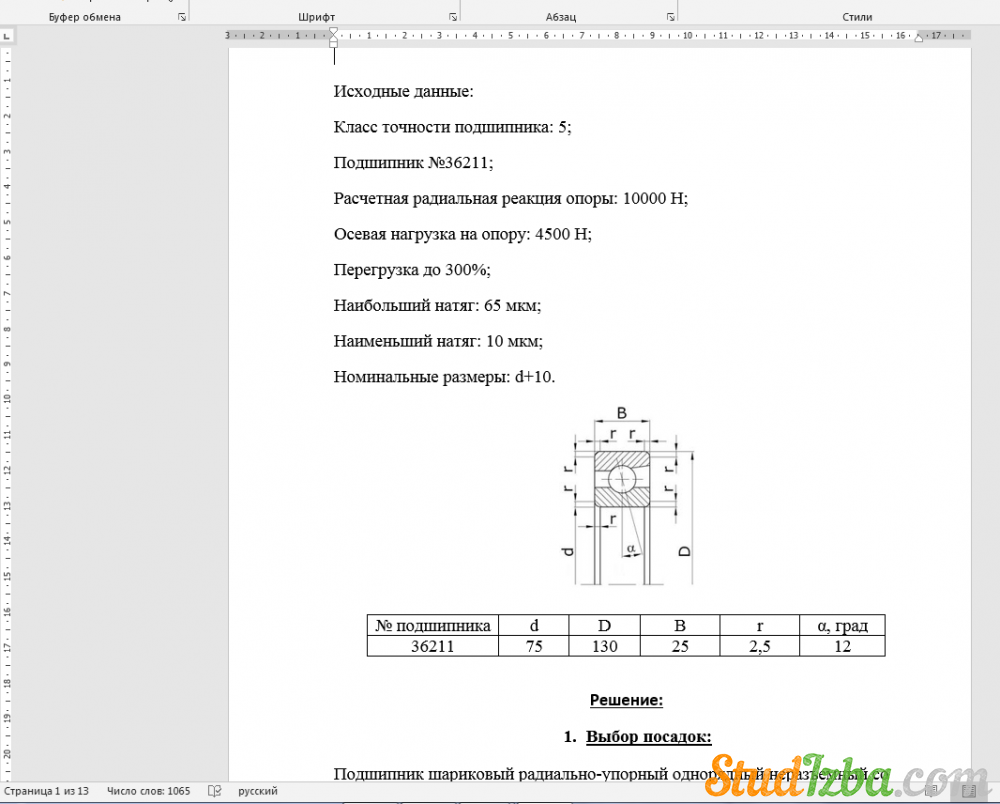Open word count Число слов: 1065
Screen dimensions: 1000x804
147,791
